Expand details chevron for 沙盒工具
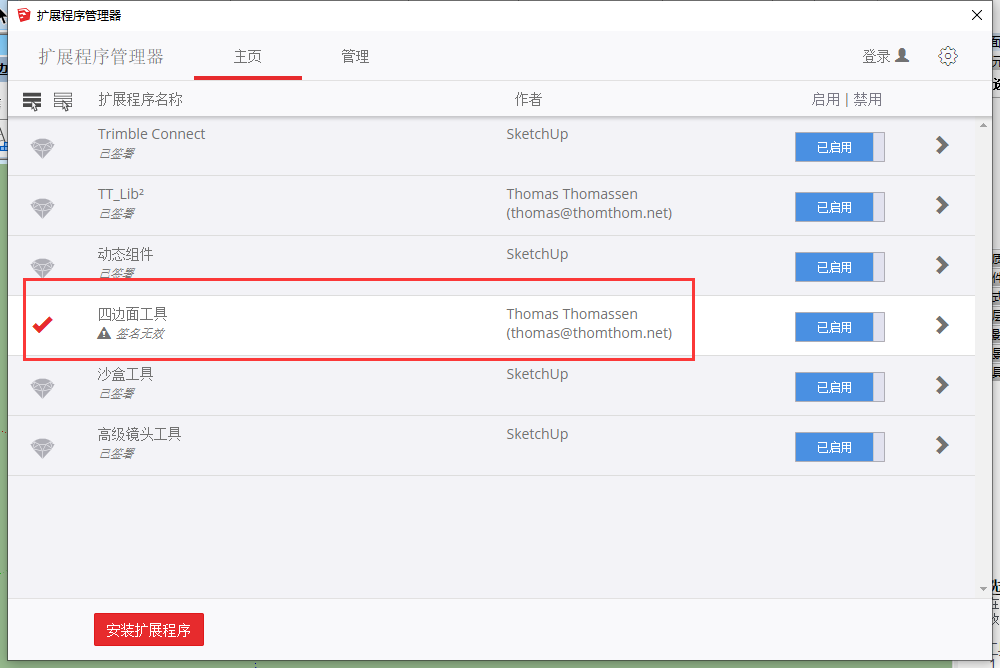The height and width of the screenshot is (668, 1000). [942, 385]
